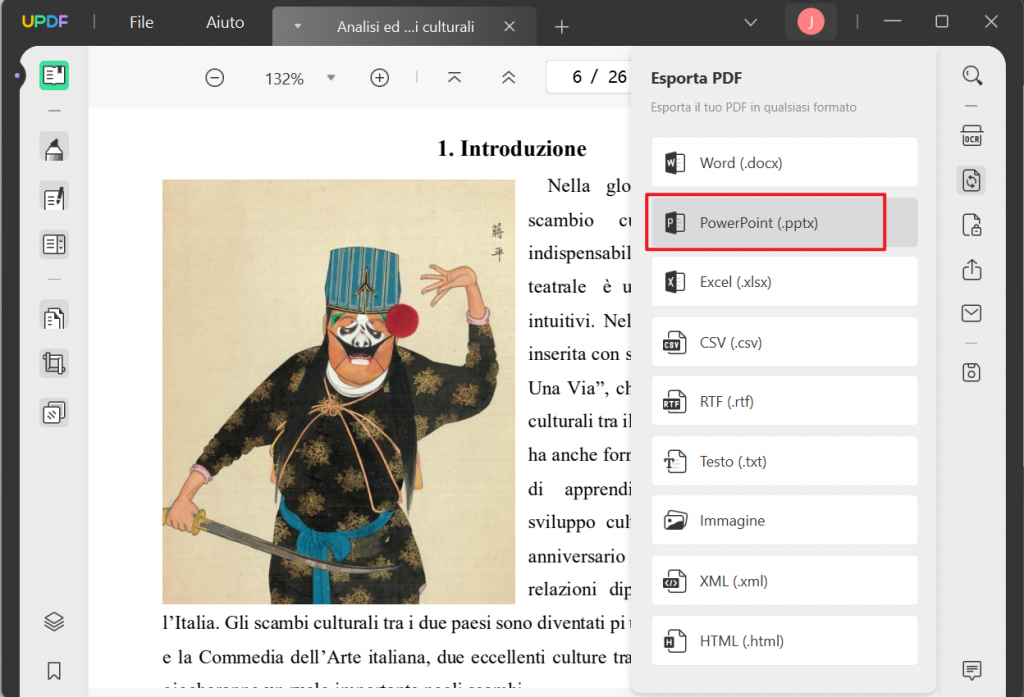
Task: Switch to the Analisi ed ...i culturali tab
Action: pos(405,27)
